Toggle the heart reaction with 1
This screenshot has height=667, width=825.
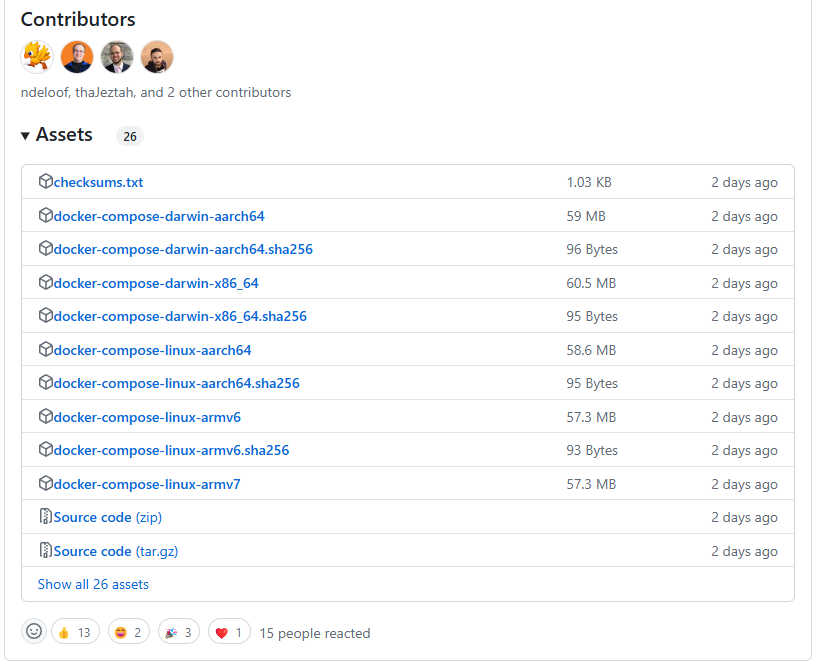tap(229, 632)
